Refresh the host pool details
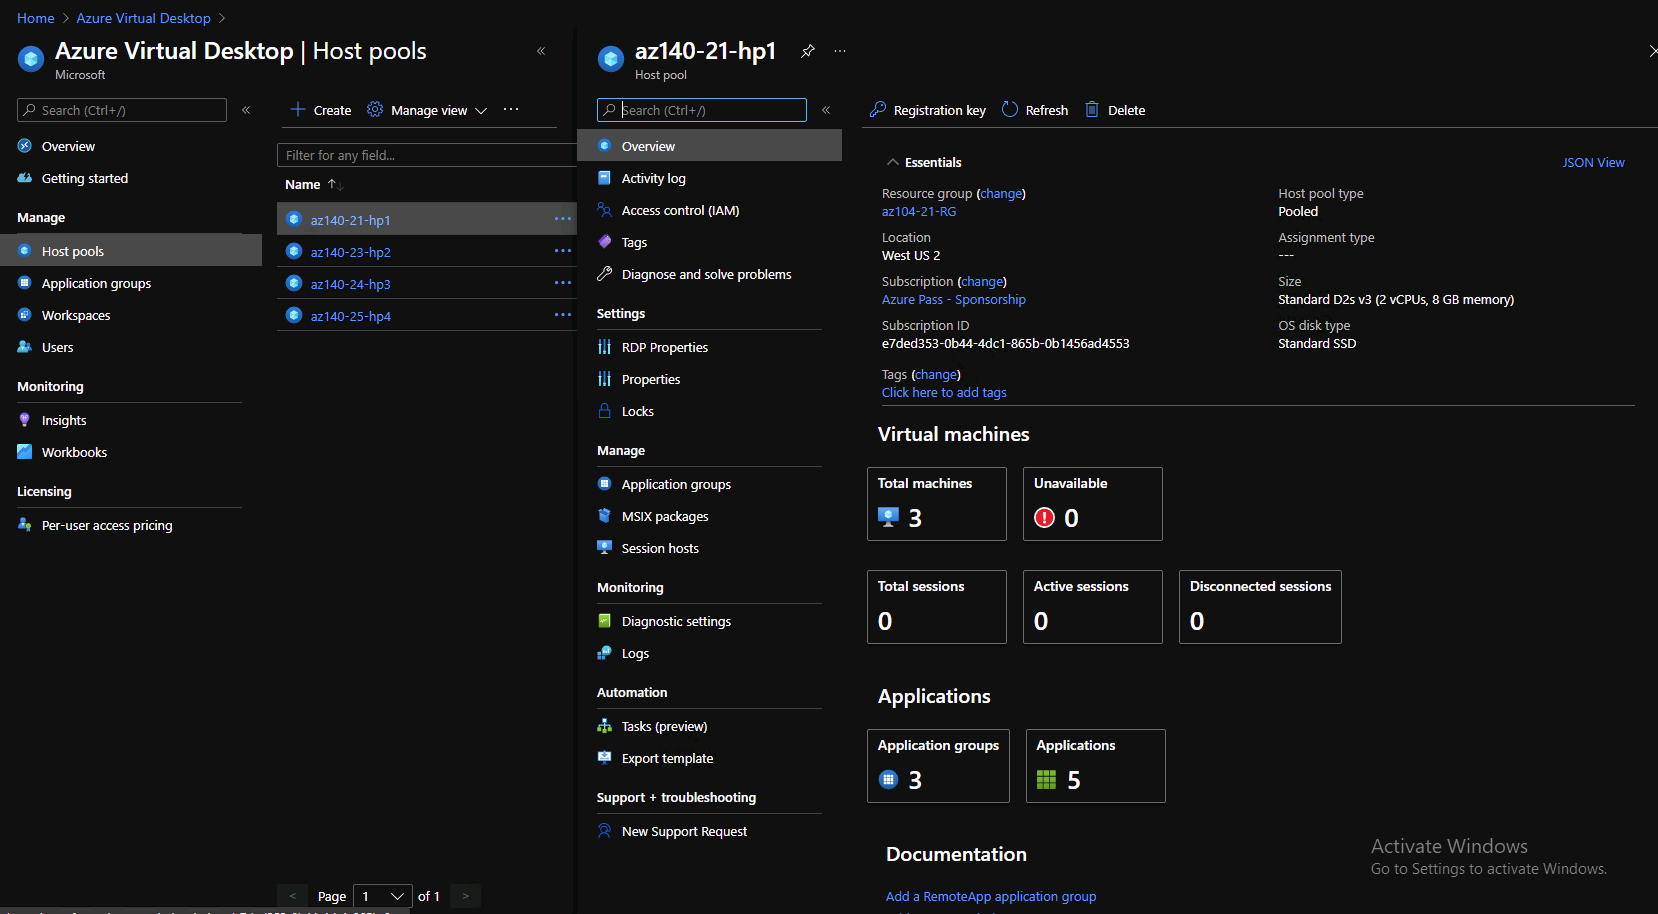 point(1034,110)
